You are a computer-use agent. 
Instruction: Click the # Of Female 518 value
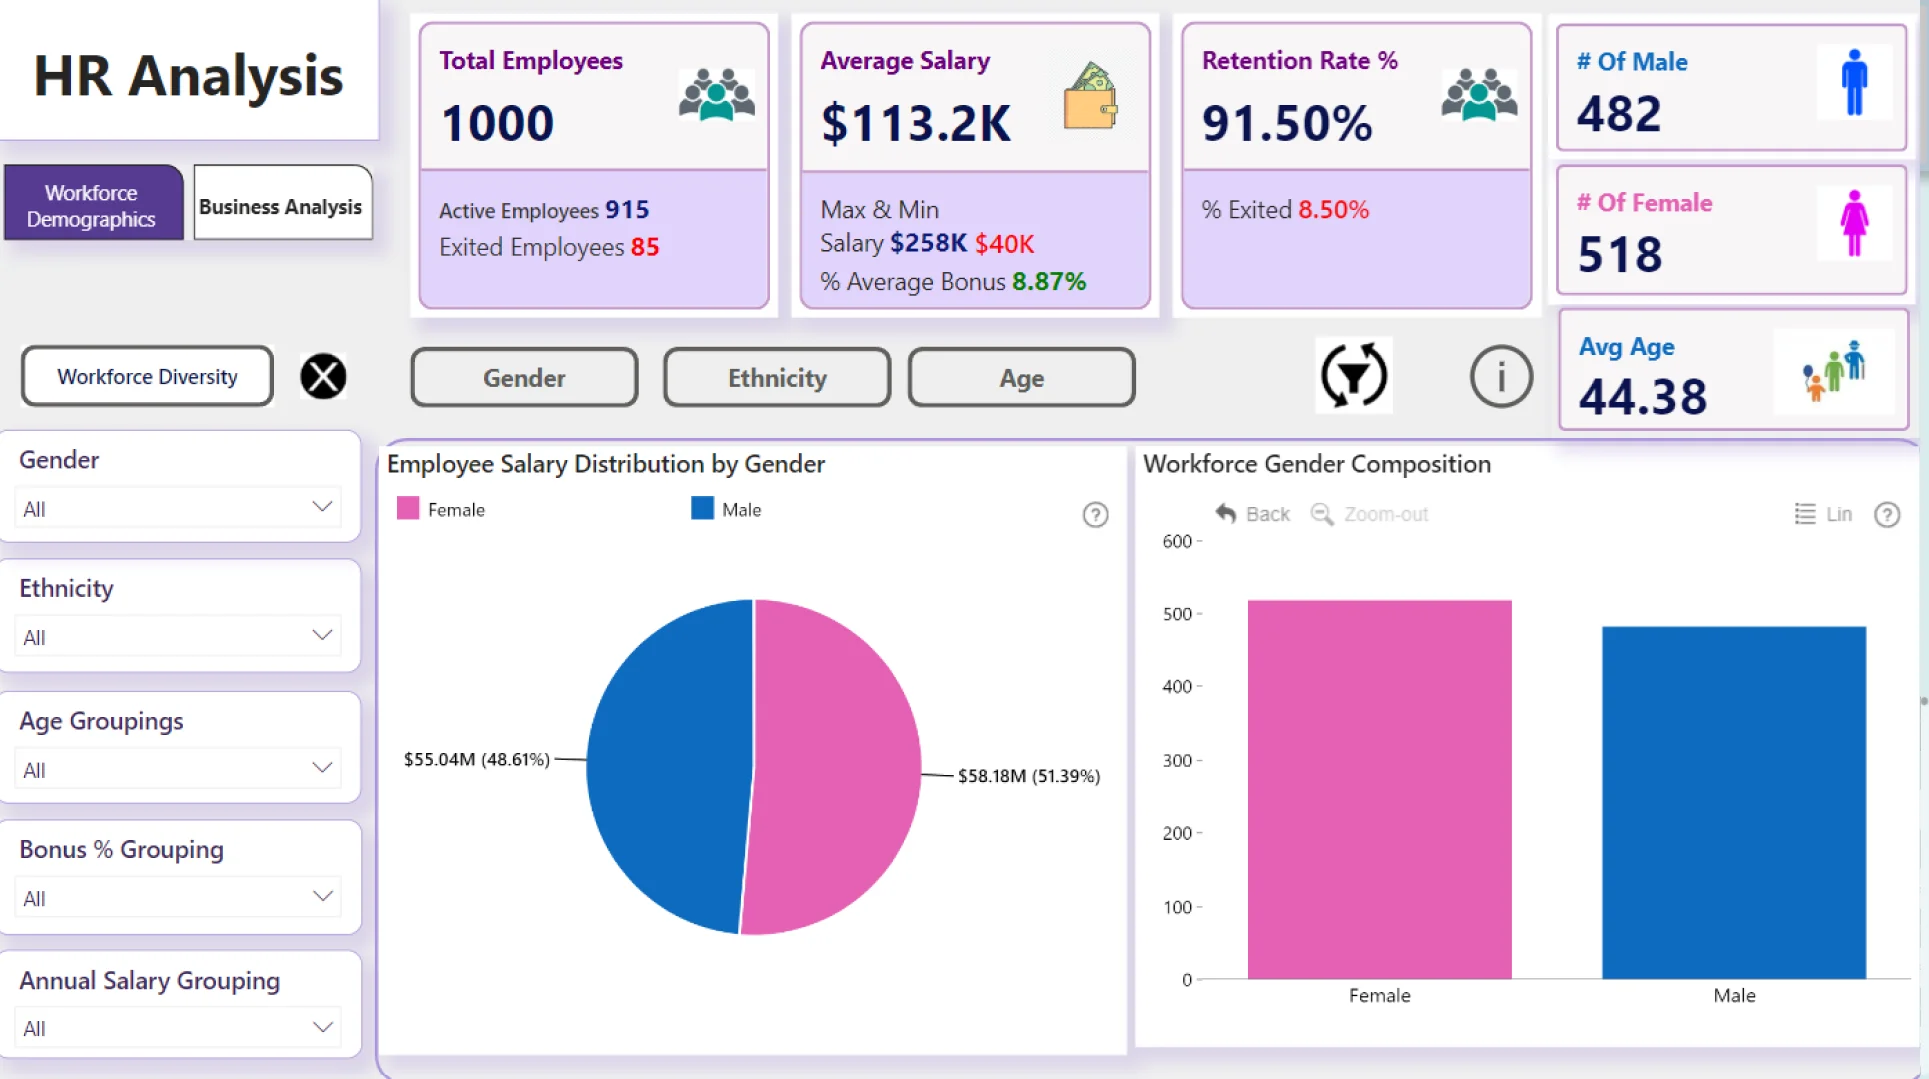1619,254
